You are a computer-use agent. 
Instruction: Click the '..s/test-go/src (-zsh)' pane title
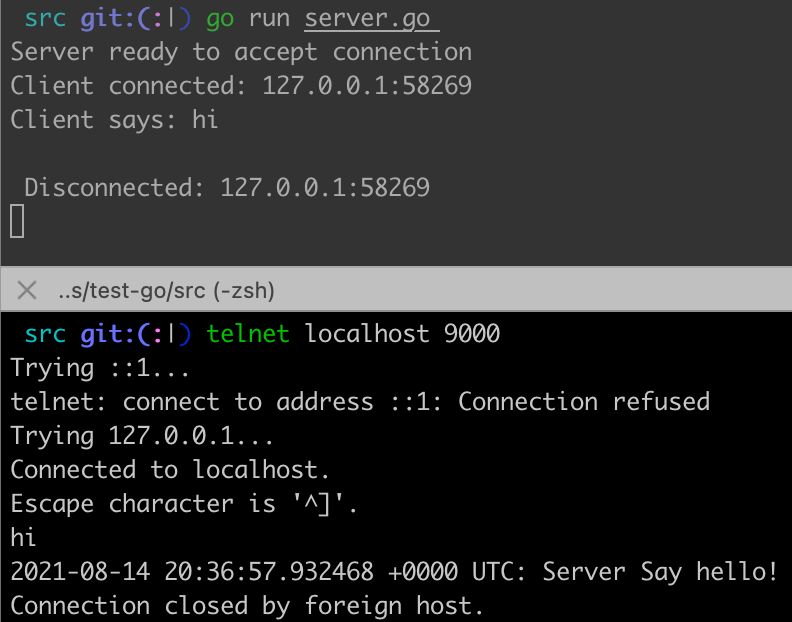(166, 291)
